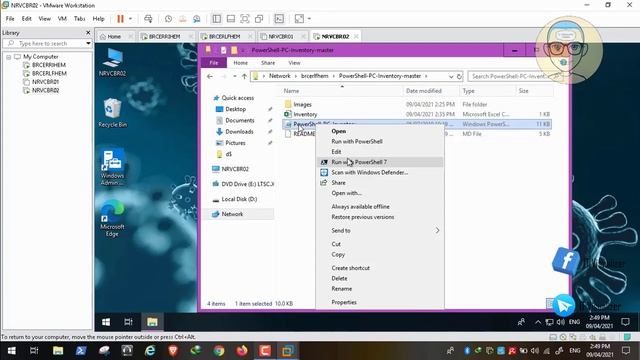The image size is (640, 360).
Task: Open recent locations dropdown in Explorer
Action: tap(234, 76)
